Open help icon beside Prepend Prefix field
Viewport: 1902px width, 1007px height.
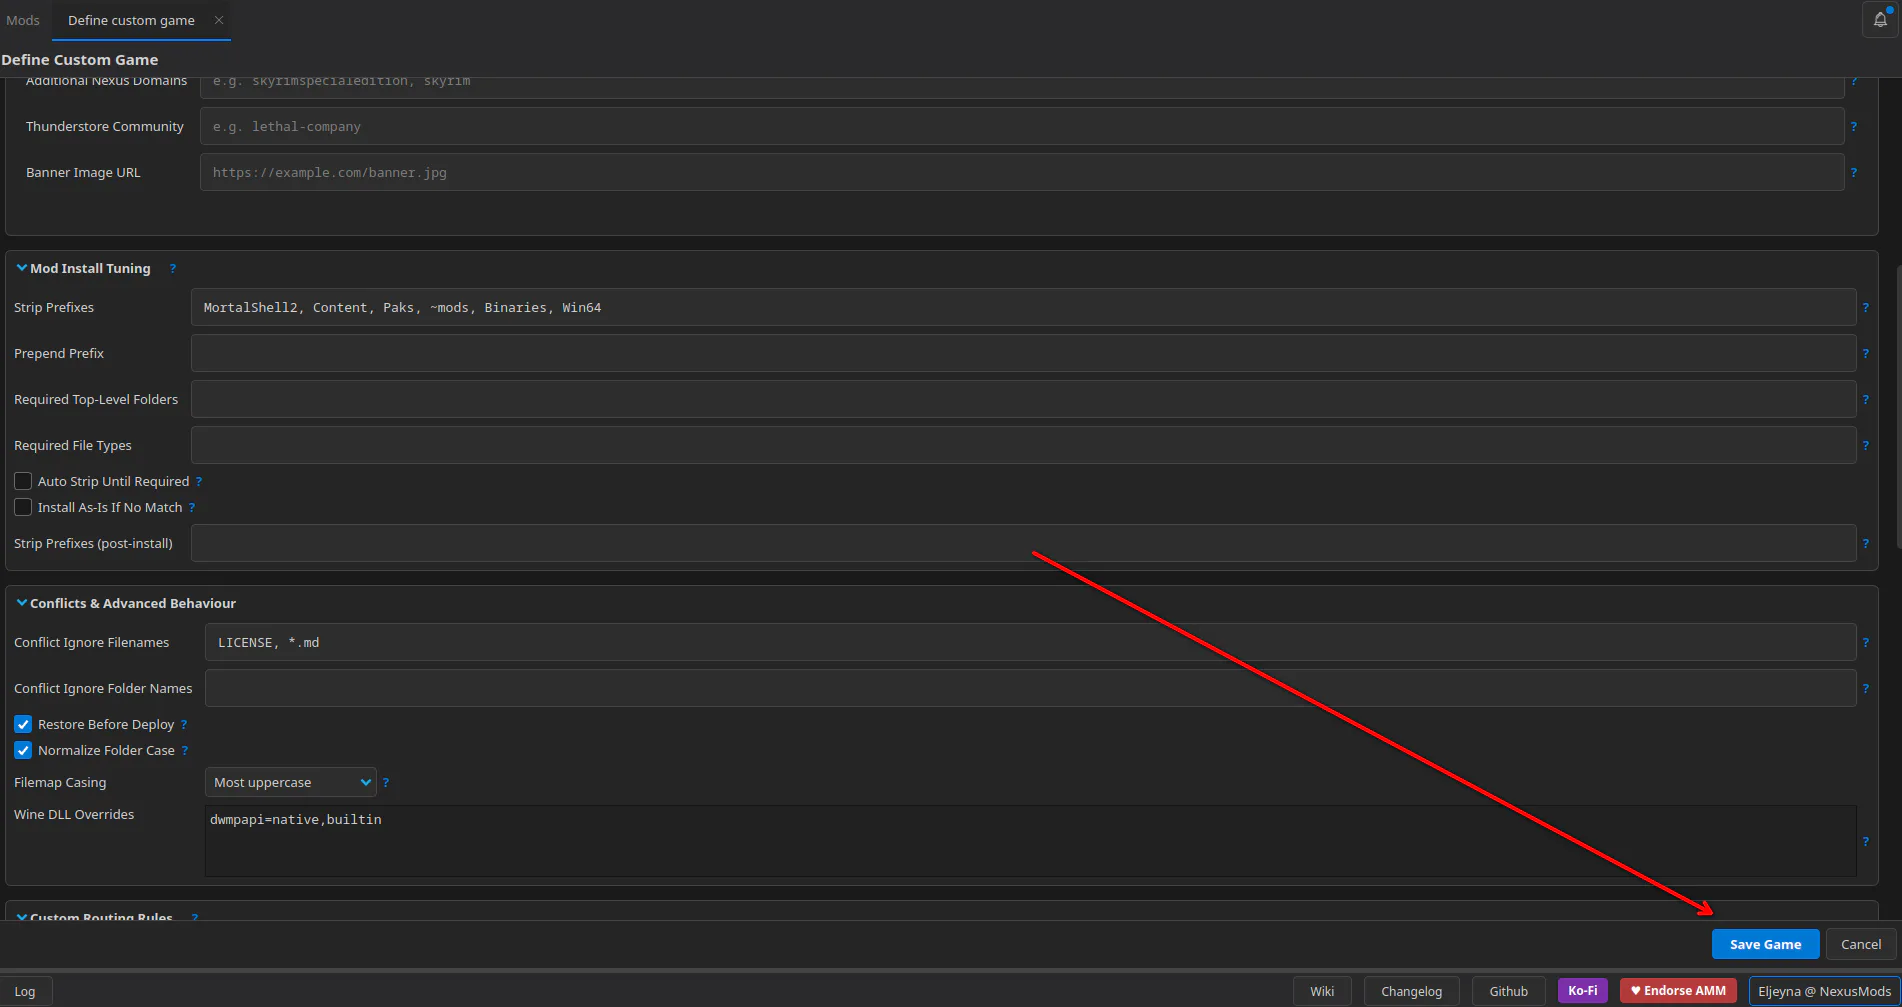point(1865,354)
